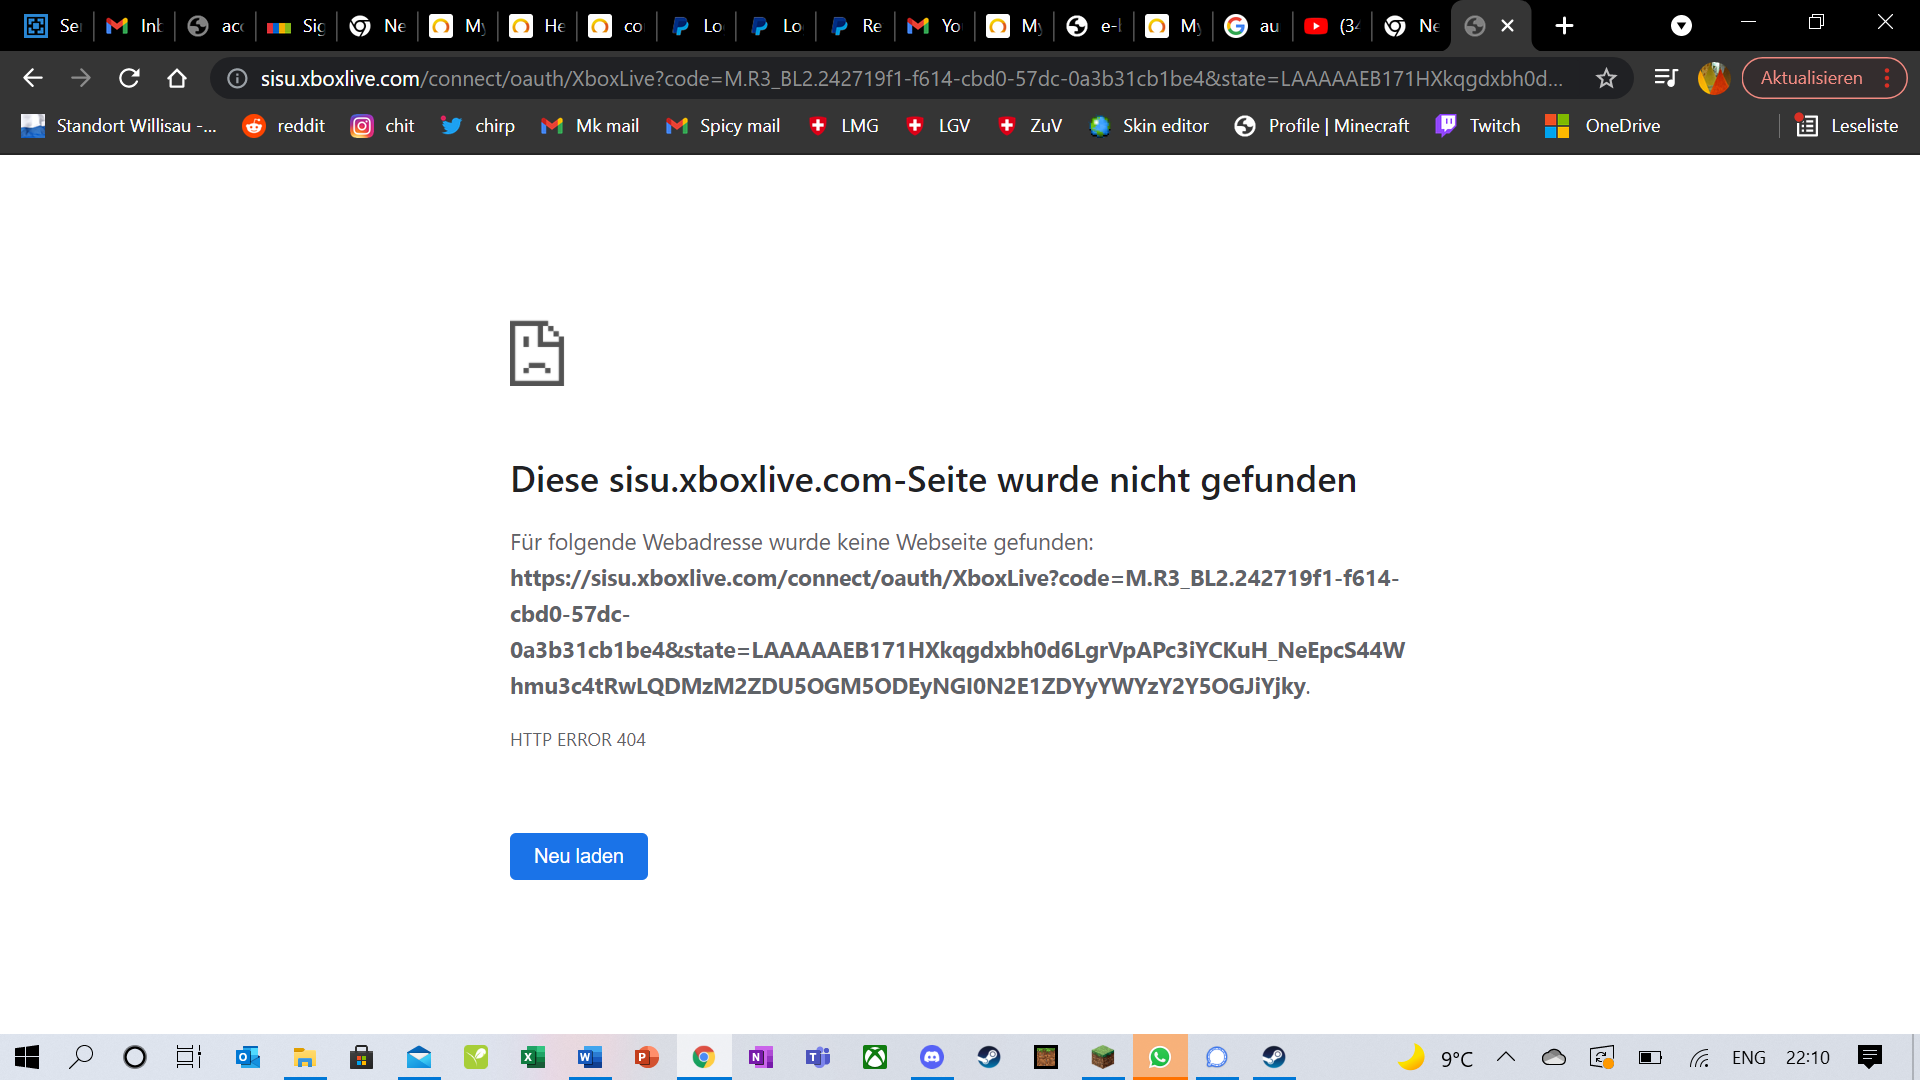This screenshot has width=1920, height=1080.
Task: Open the Leseliste reading list
Action: click(1847, 126)
